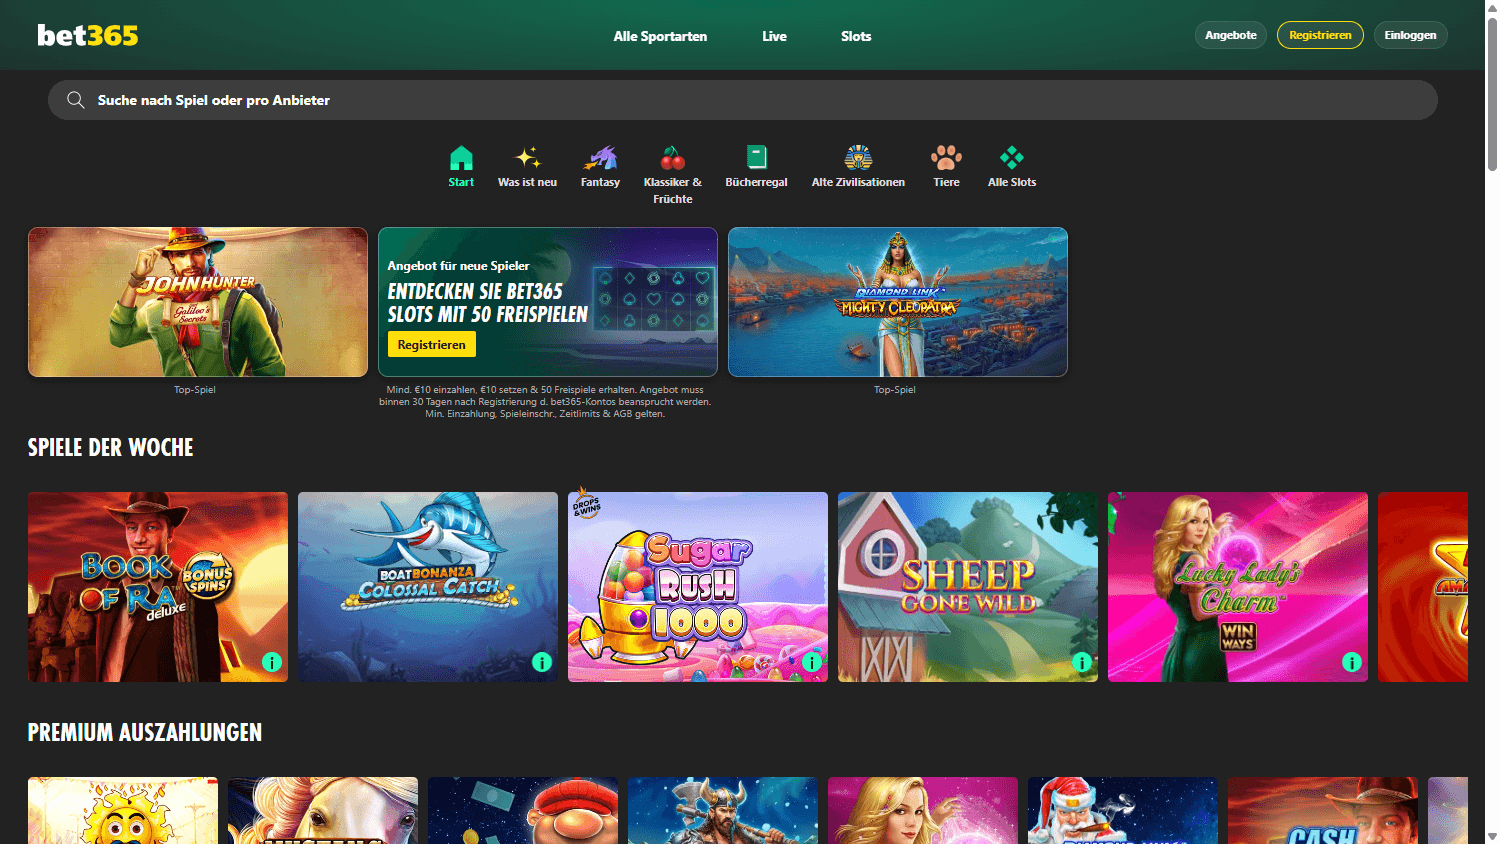Viewport: 1500px width, 844px height.
Task: Focus the Suche nach Spiel search field
Action: pyautogui.click(x=743, y=100)
